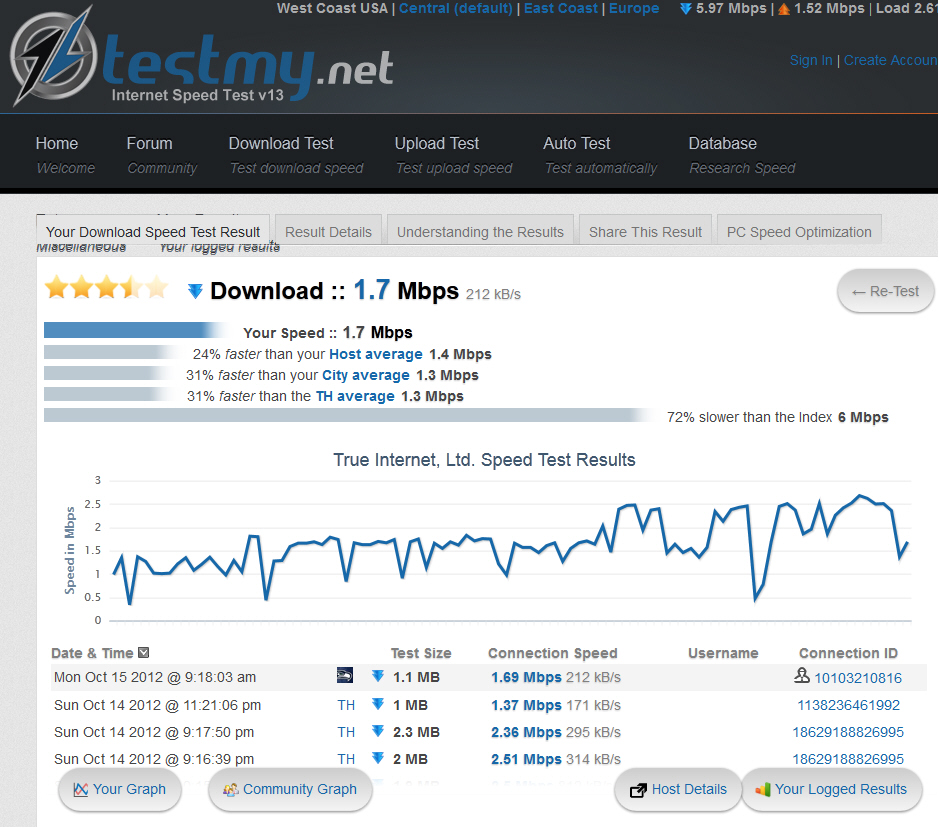Click the download arrow in the 2.3 MB row
This screenshot has height=828, width=939.
coord(377,731)
